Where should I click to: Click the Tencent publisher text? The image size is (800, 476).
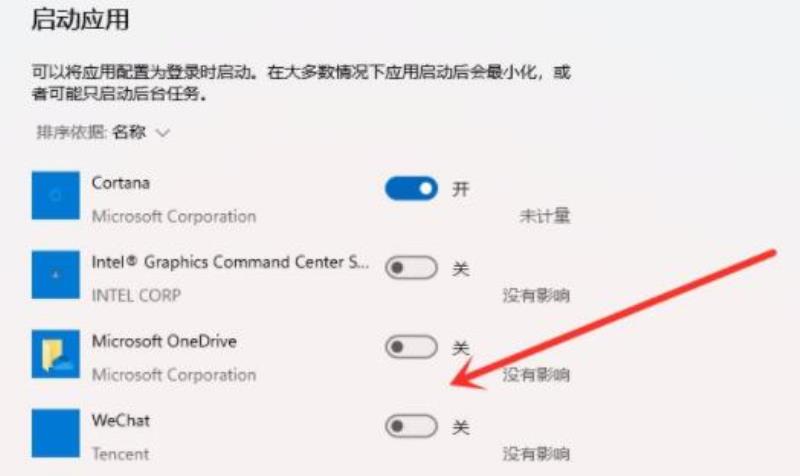(x=120, y=454)
